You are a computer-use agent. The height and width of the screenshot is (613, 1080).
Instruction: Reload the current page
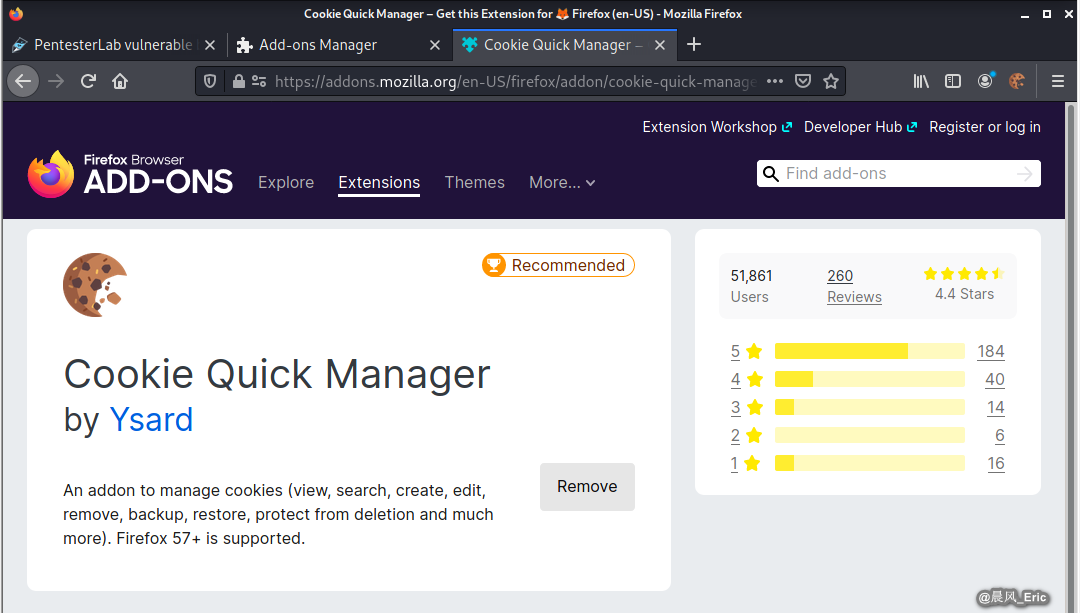tap(88, 81)
